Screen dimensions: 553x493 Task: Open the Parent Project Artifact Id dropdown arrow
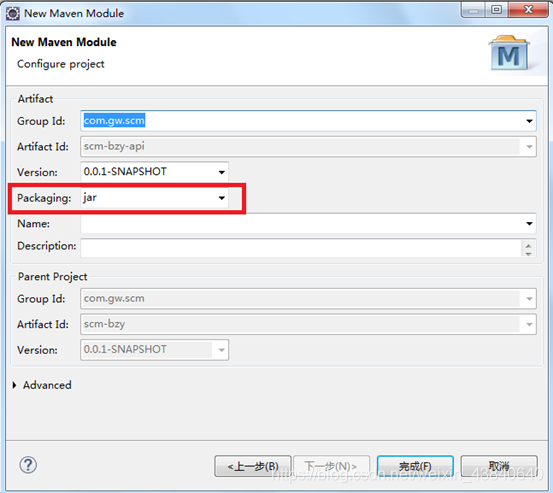tap(529, 324)
